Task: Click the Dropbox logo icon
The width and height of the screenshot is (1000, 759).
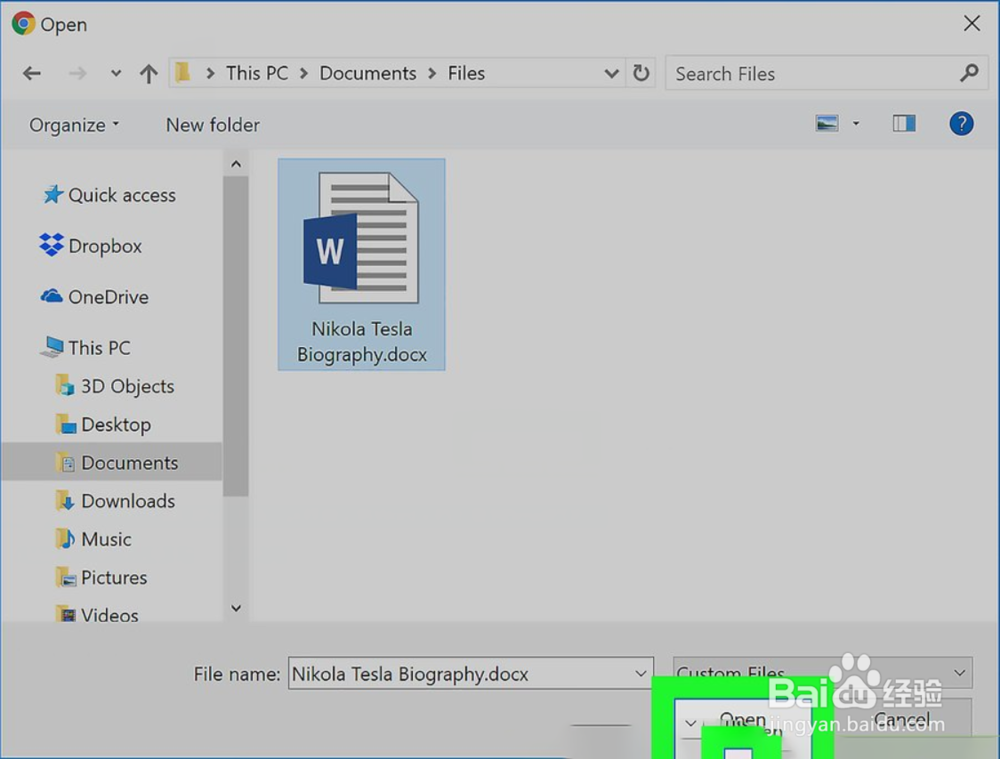Action: pyautogui.click(x=51, y=244)
